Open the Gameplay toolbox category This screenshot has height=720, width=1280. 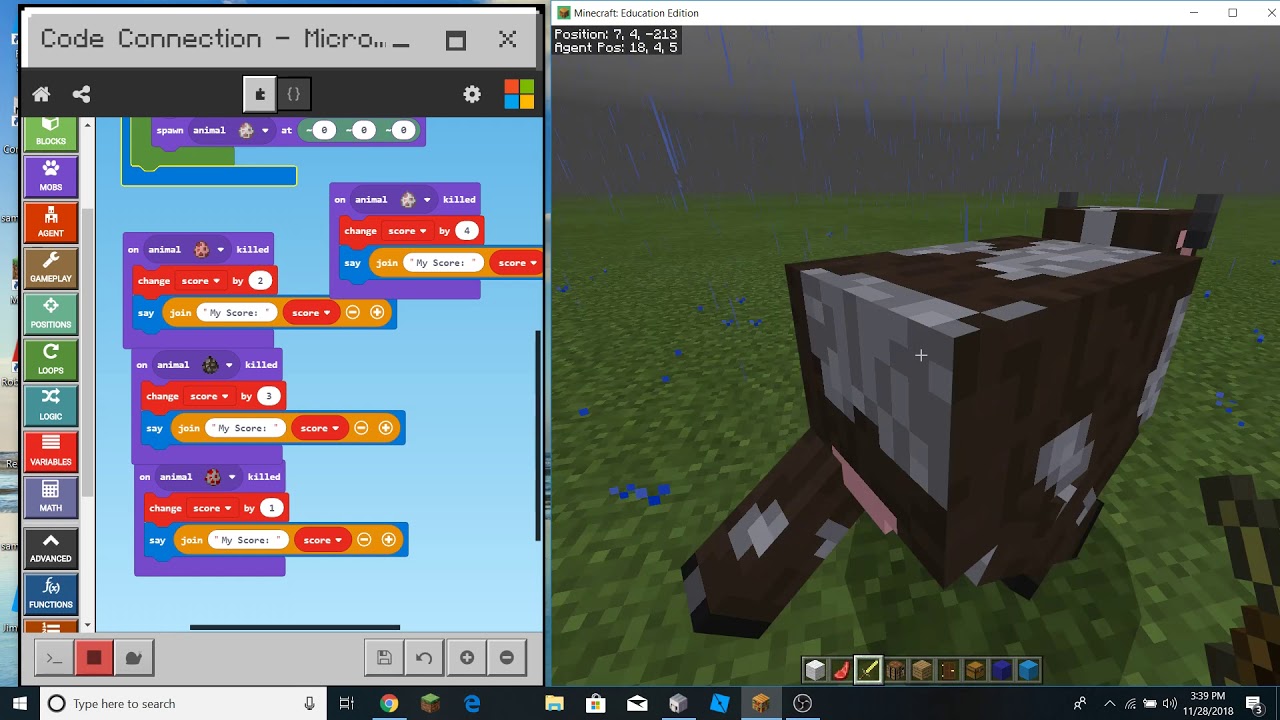pos(51,268)
